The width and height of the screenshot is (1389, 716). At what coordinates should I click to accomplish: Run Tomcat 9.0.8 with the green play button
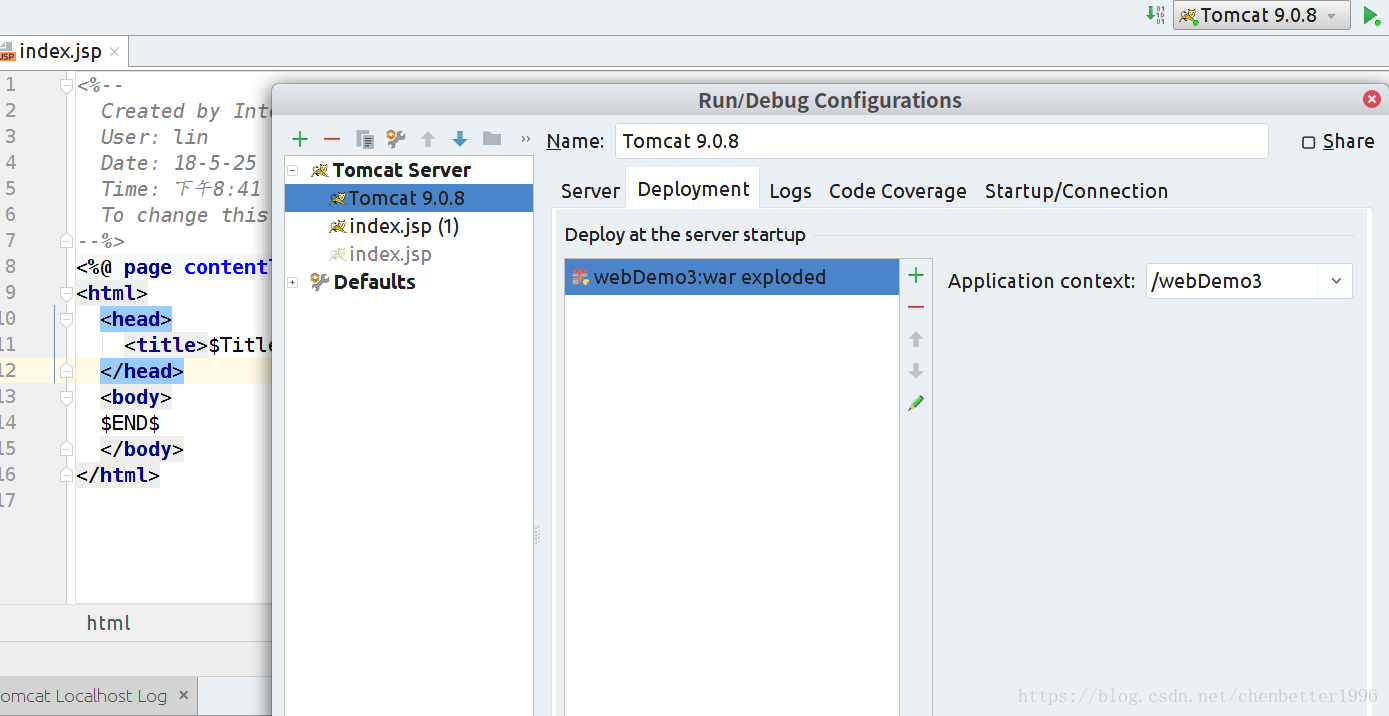point(1371,16)
